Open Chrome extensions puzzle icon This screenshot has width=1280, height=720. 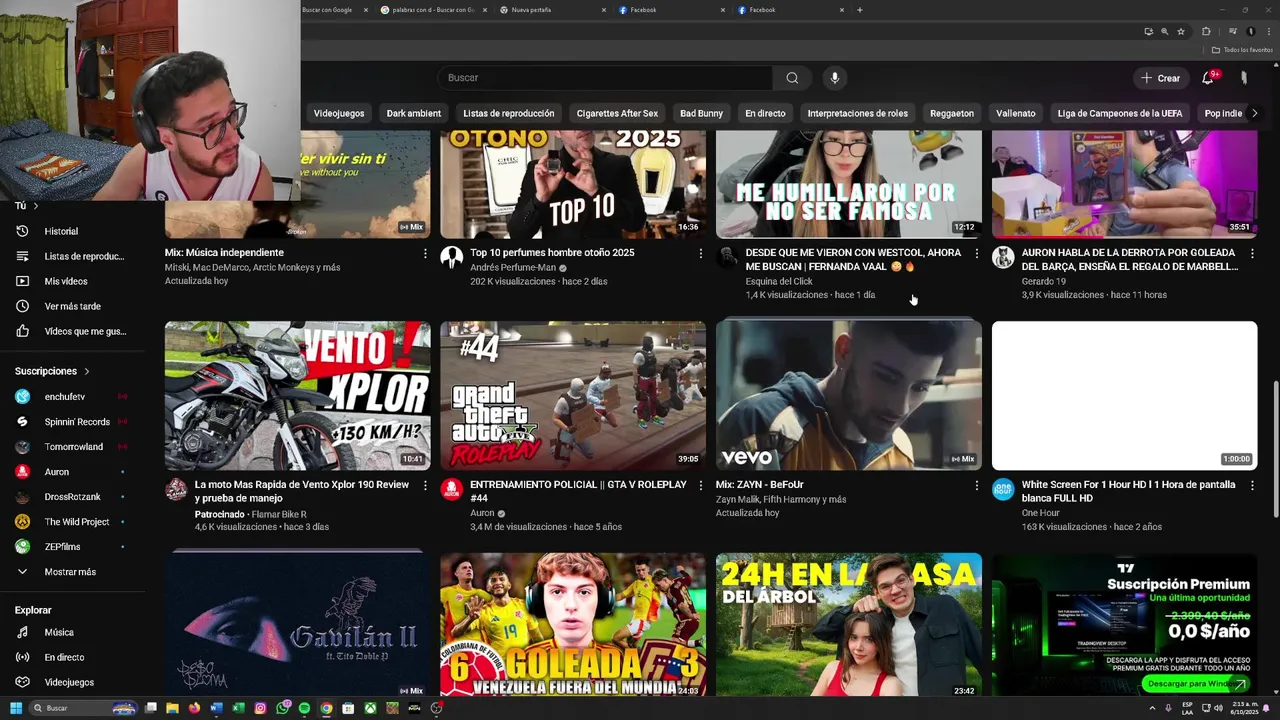[x=1206, y=31]
